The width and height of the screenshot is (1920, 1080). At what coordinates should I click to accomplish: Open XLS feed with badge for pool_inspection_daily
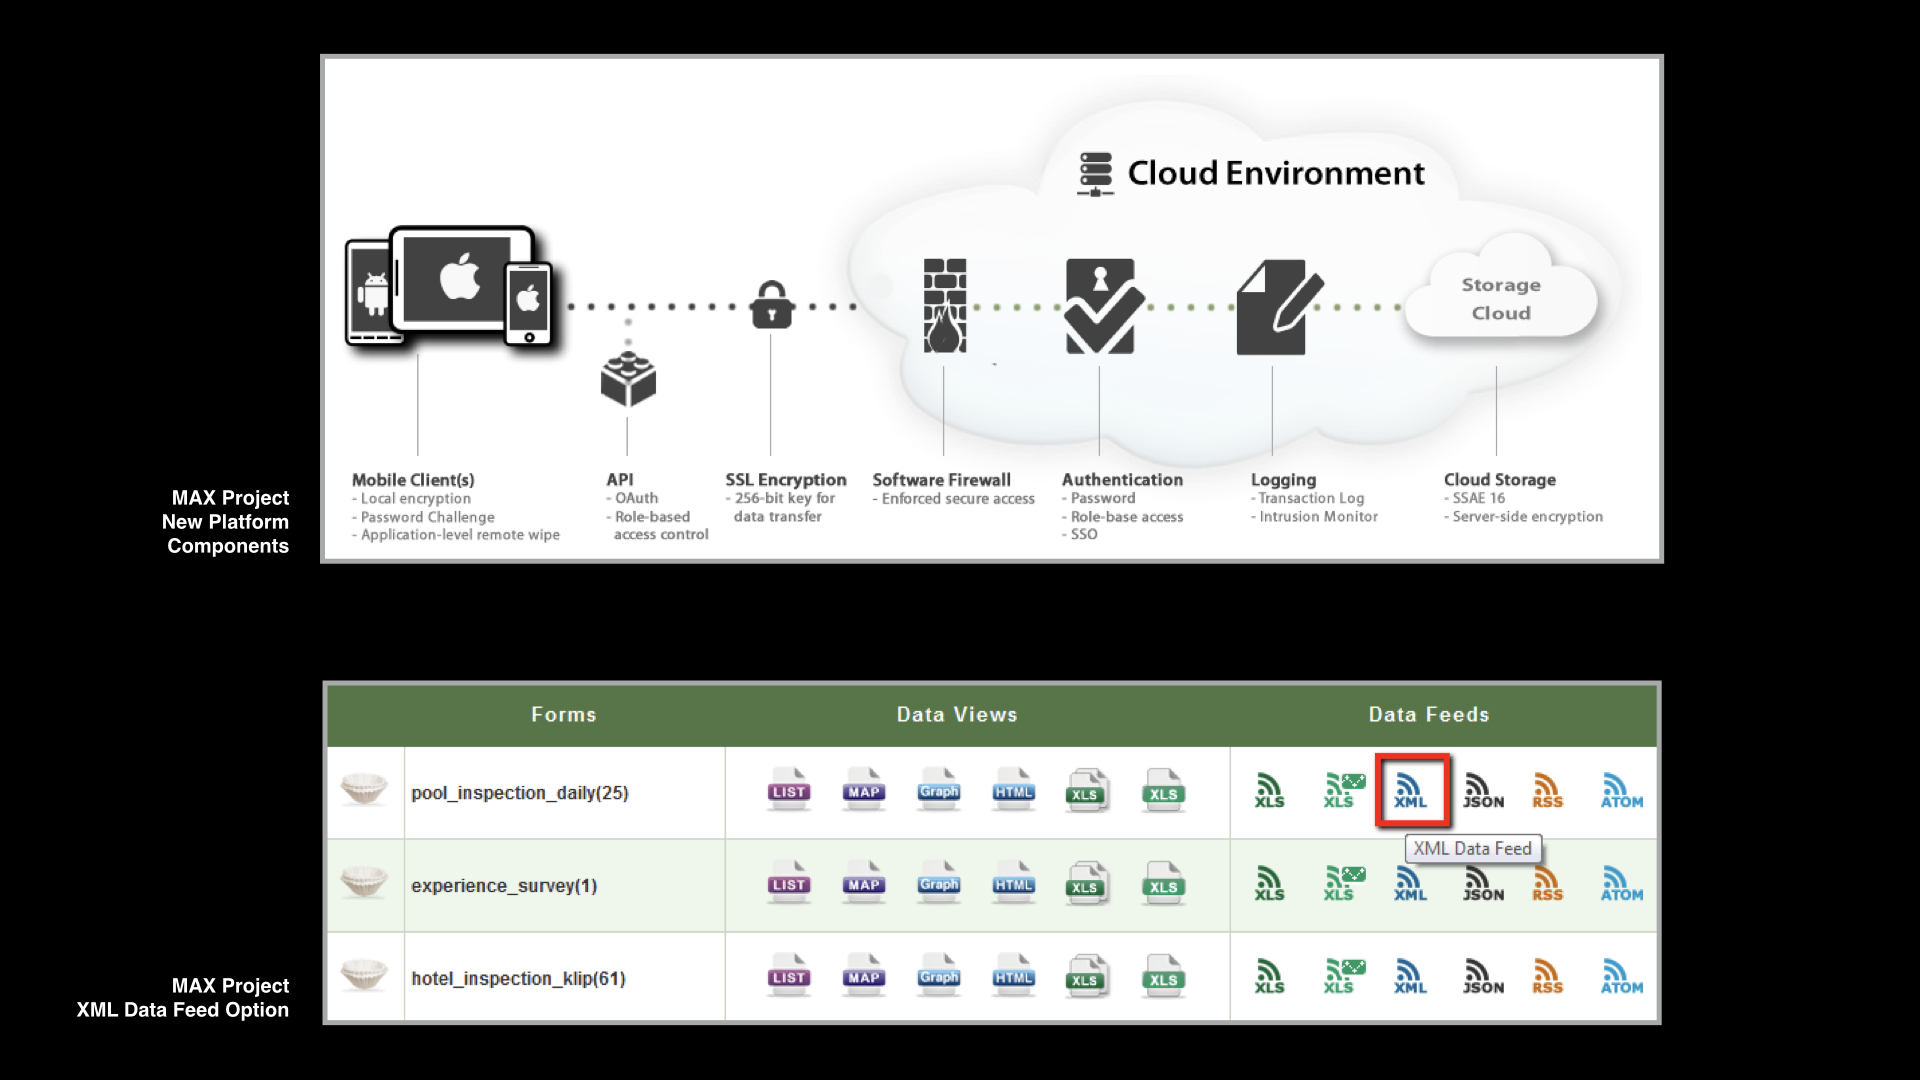click(x=1345, y=790)
